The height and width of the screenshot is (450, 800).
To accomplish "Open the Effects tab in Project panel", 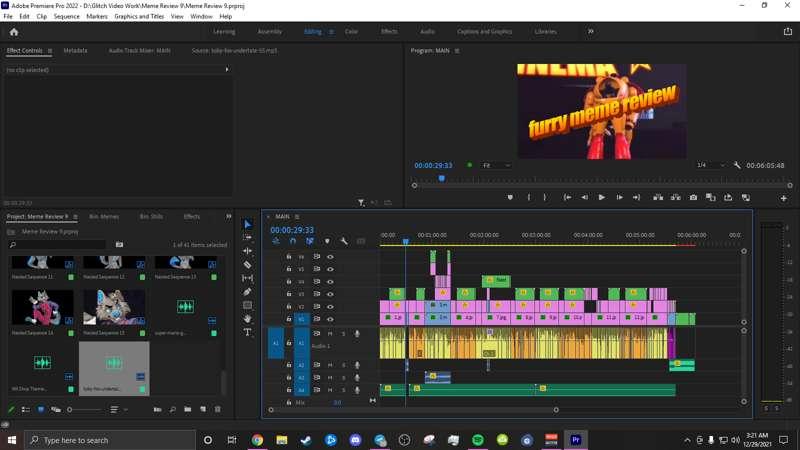I will pyautogui.click(x=192, y=217).
